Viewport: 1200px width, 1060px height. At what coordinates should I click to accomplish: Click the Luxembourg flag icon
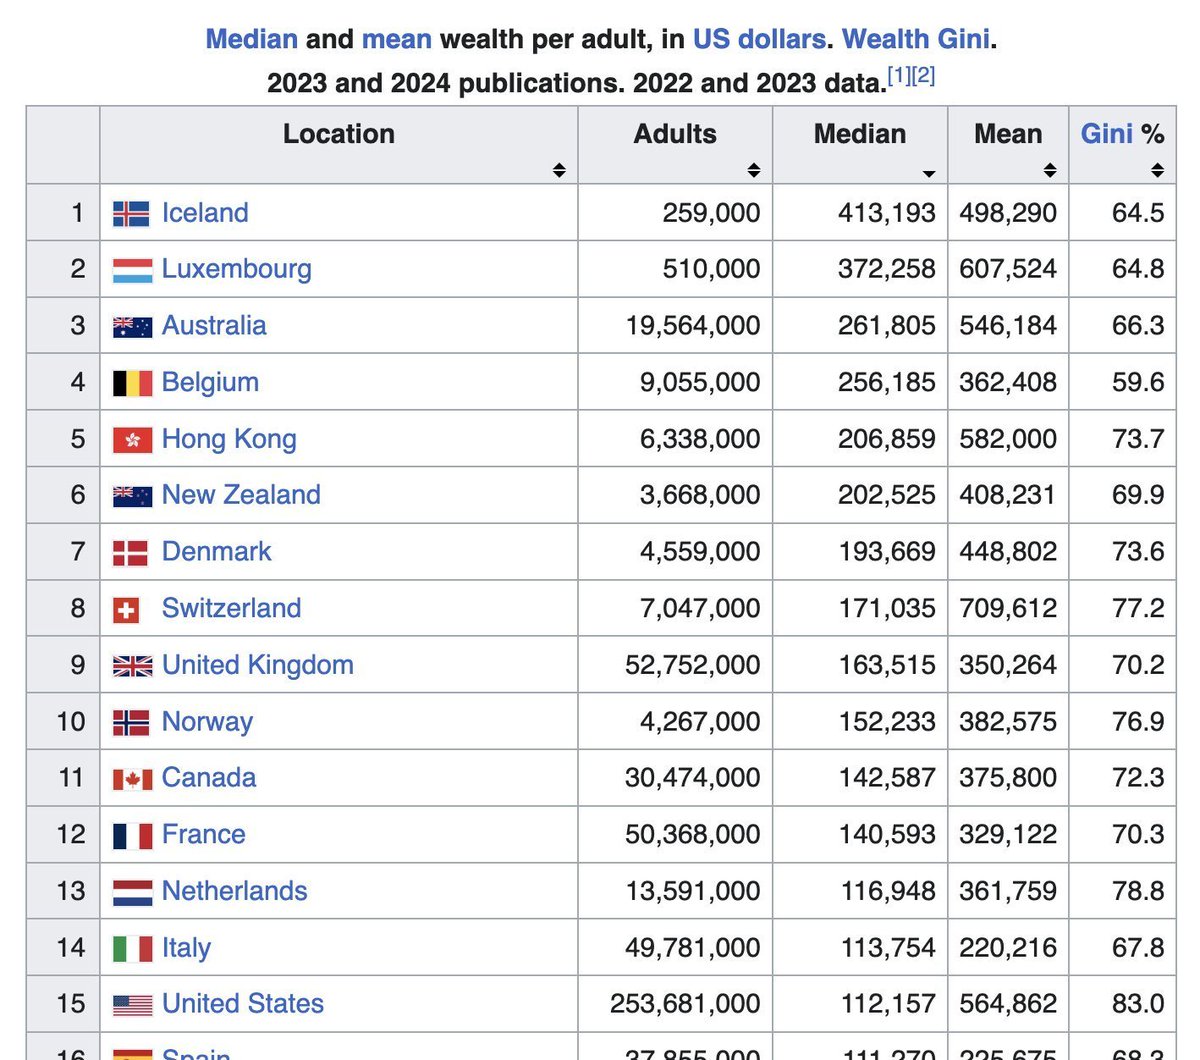point(132,270)
